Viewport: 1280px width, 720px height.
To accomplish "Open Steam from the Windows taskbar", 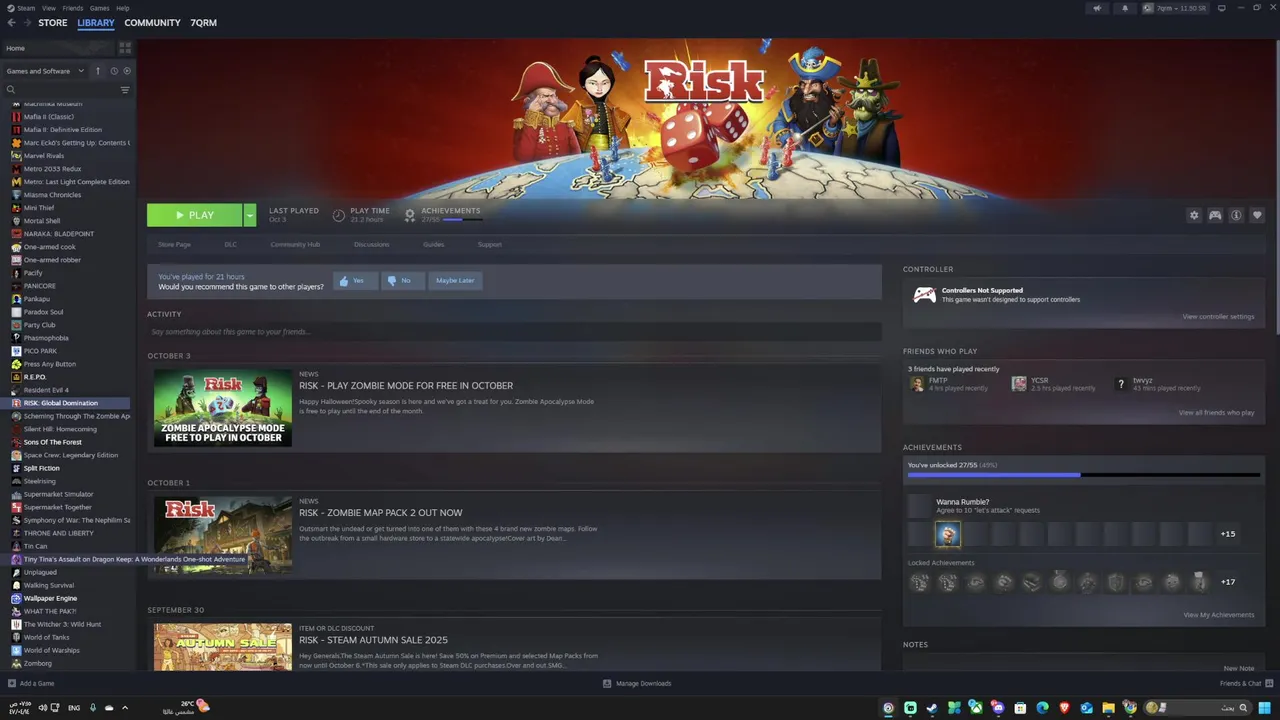I will 932,708.
